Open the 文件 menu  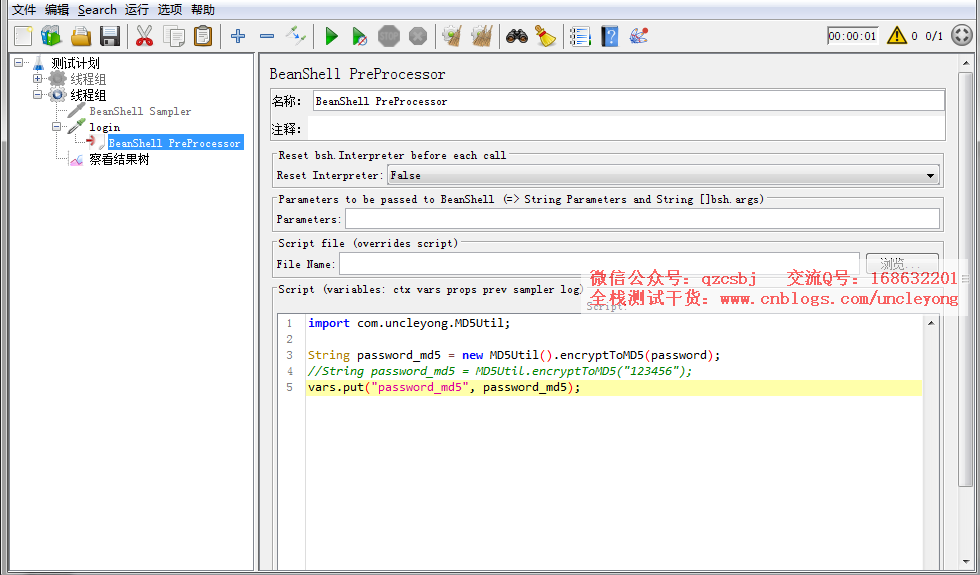[x=24, y=9]
